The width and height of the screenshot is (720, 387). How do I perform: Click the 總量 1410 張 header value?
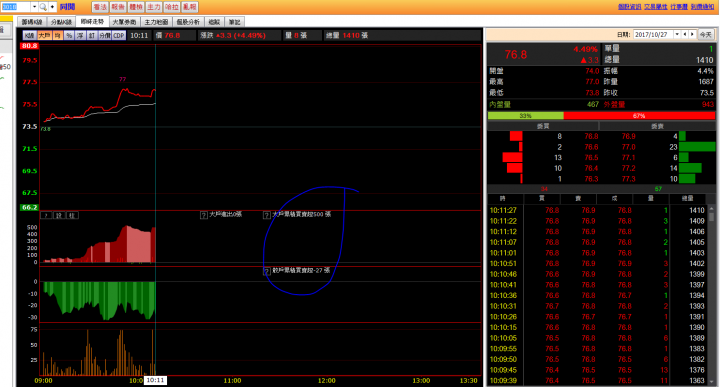347,35
